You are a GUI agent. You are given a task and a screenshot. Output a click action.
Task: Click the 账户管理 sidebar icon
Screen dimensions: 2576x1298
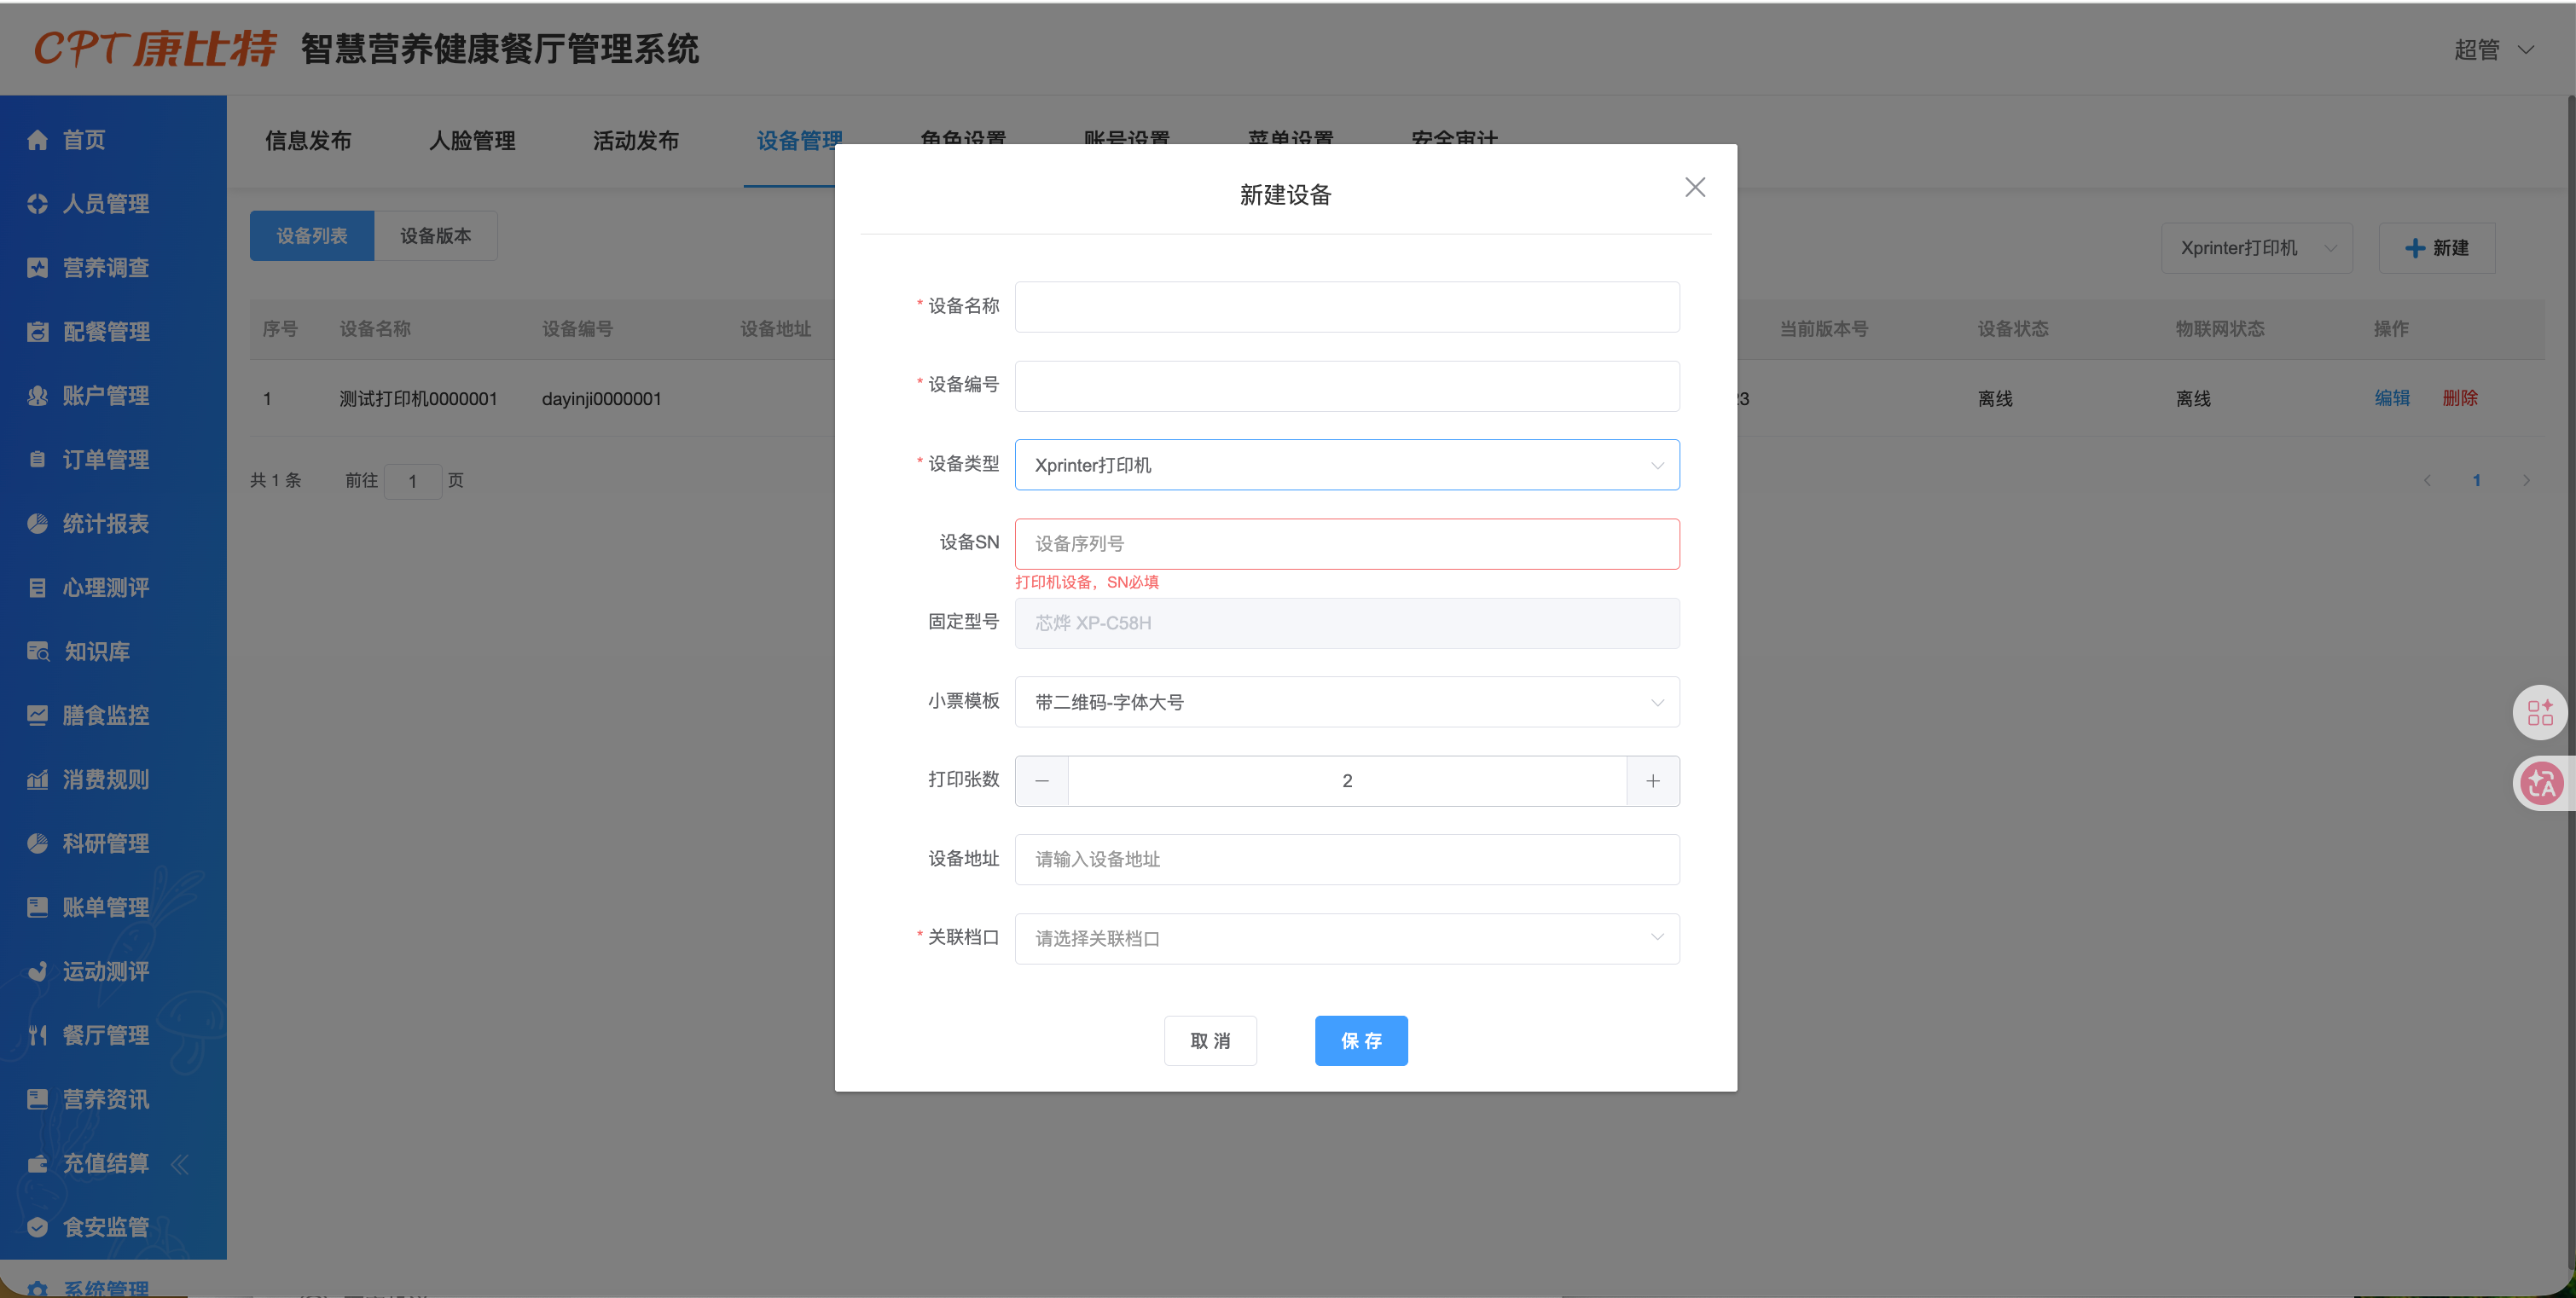click(37, 396)
